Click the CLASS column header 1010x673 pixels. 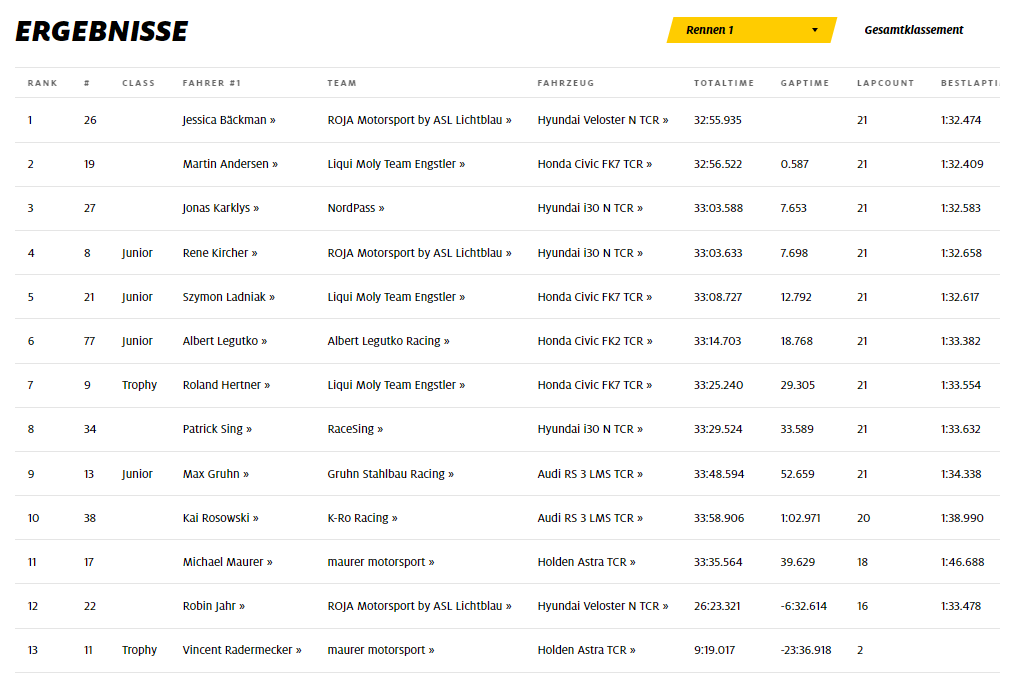pos(138,83)
